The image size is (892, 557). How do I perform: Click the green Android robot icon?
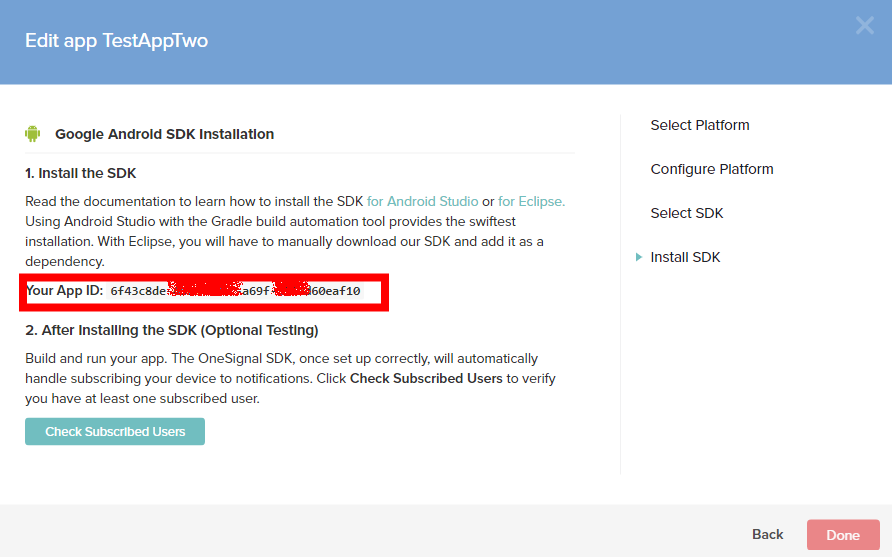pyautogui.click(x=32, y=134)
